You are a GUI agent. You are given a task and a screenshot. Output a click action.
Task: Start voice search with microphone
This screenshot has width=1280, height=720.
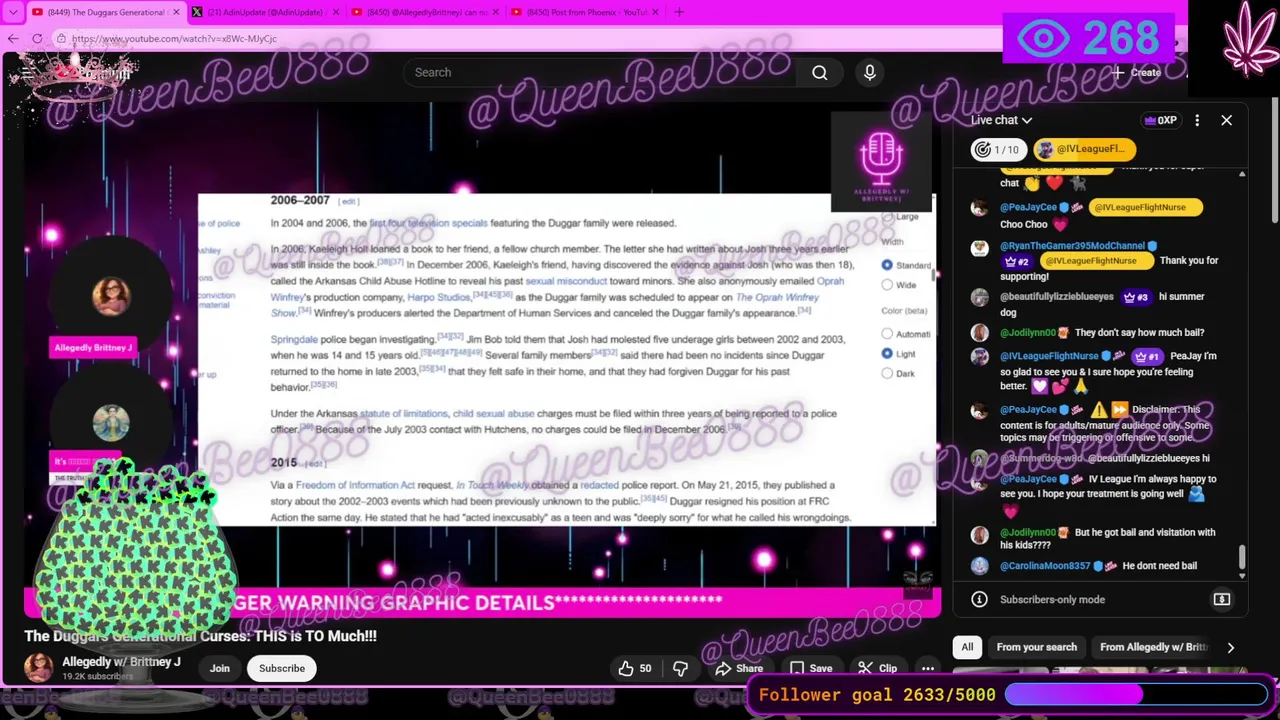click(869, 72)
